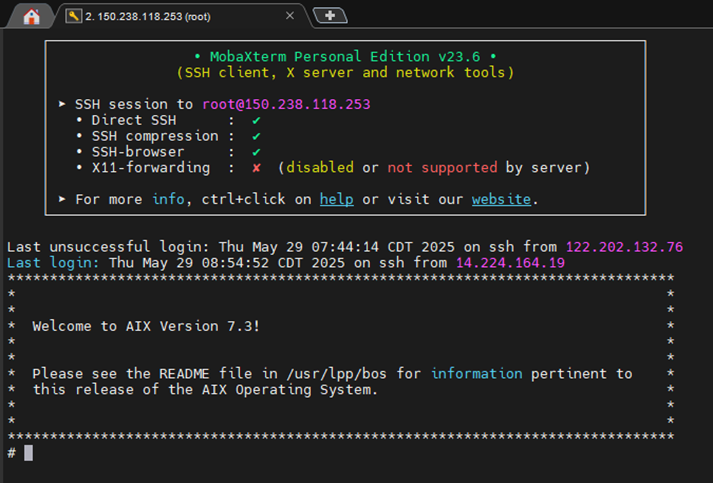Image resolution: width=713 pixels, height=483 pixels.
Task: Click the root@150.238.118.253 session address
Action: tap(286, 104)
